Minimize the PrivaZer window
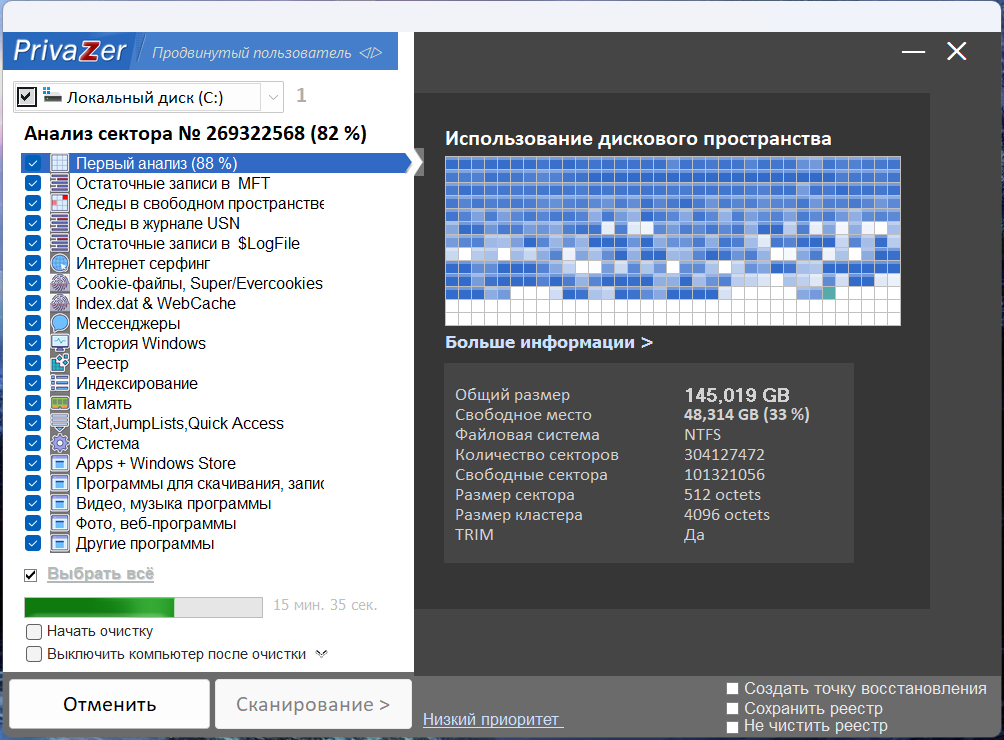The image size is (1004, 740). tap(913, 51)
